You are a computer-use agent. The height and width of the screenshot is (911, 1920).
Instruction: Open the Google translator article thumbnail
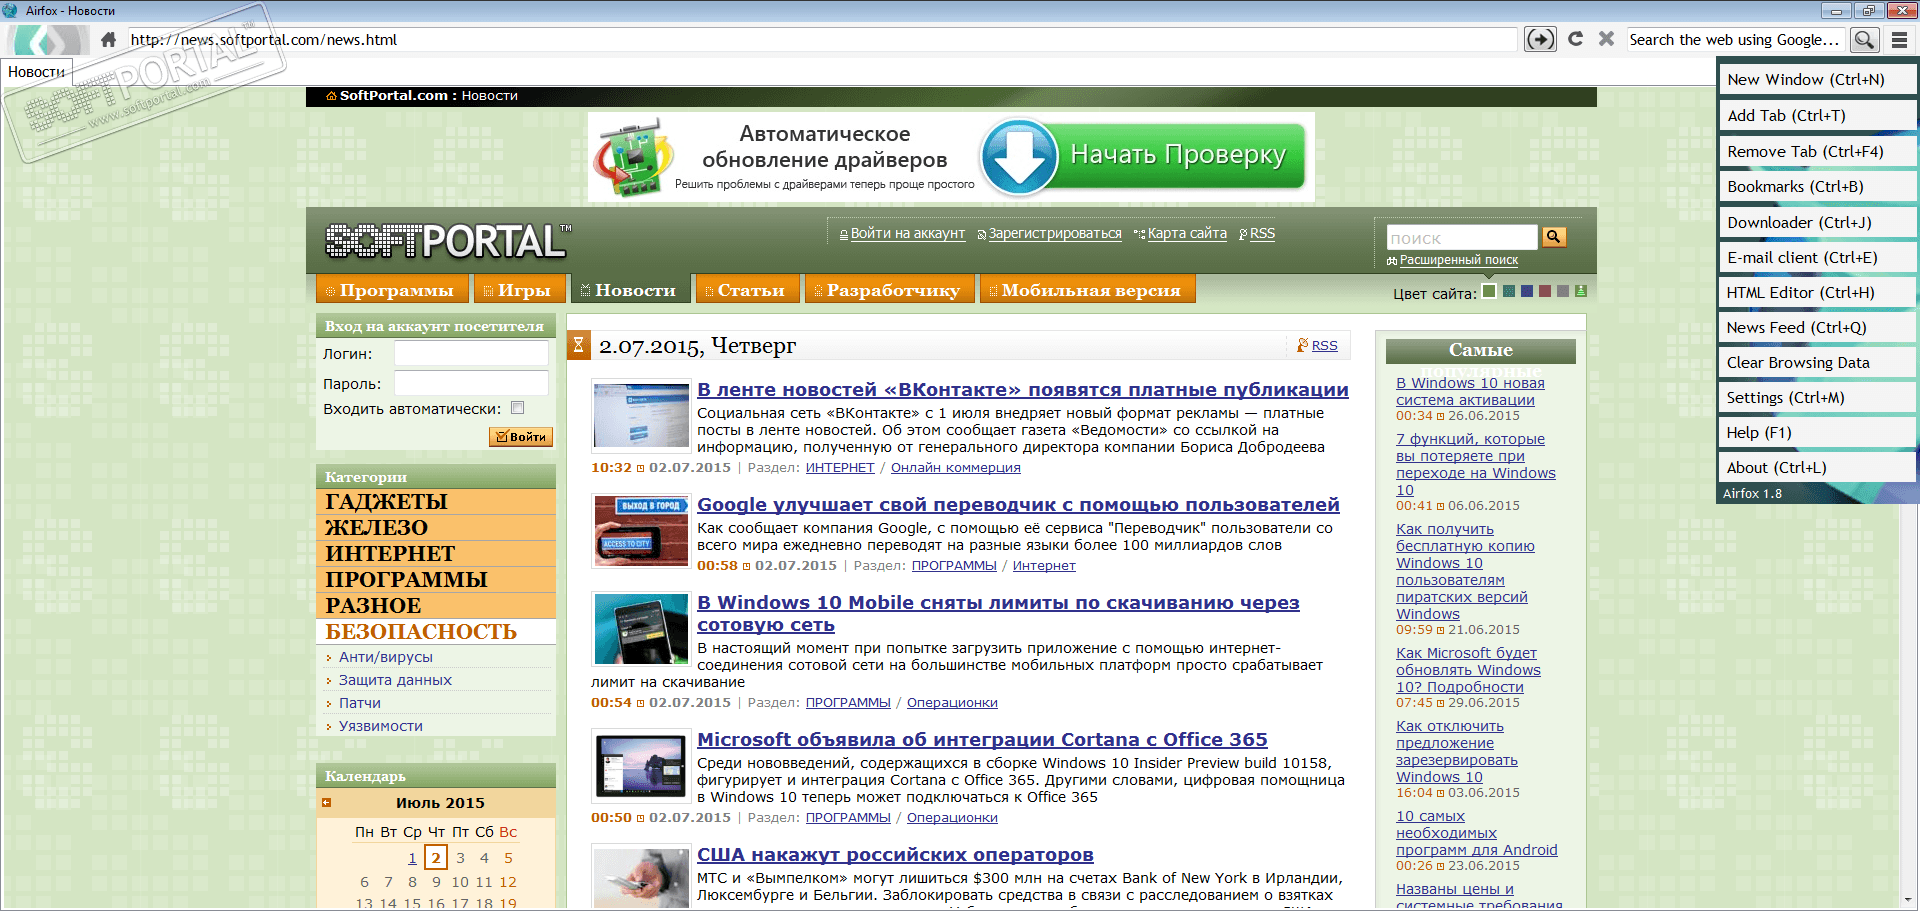pyautogui.click(x=641, y=530)
